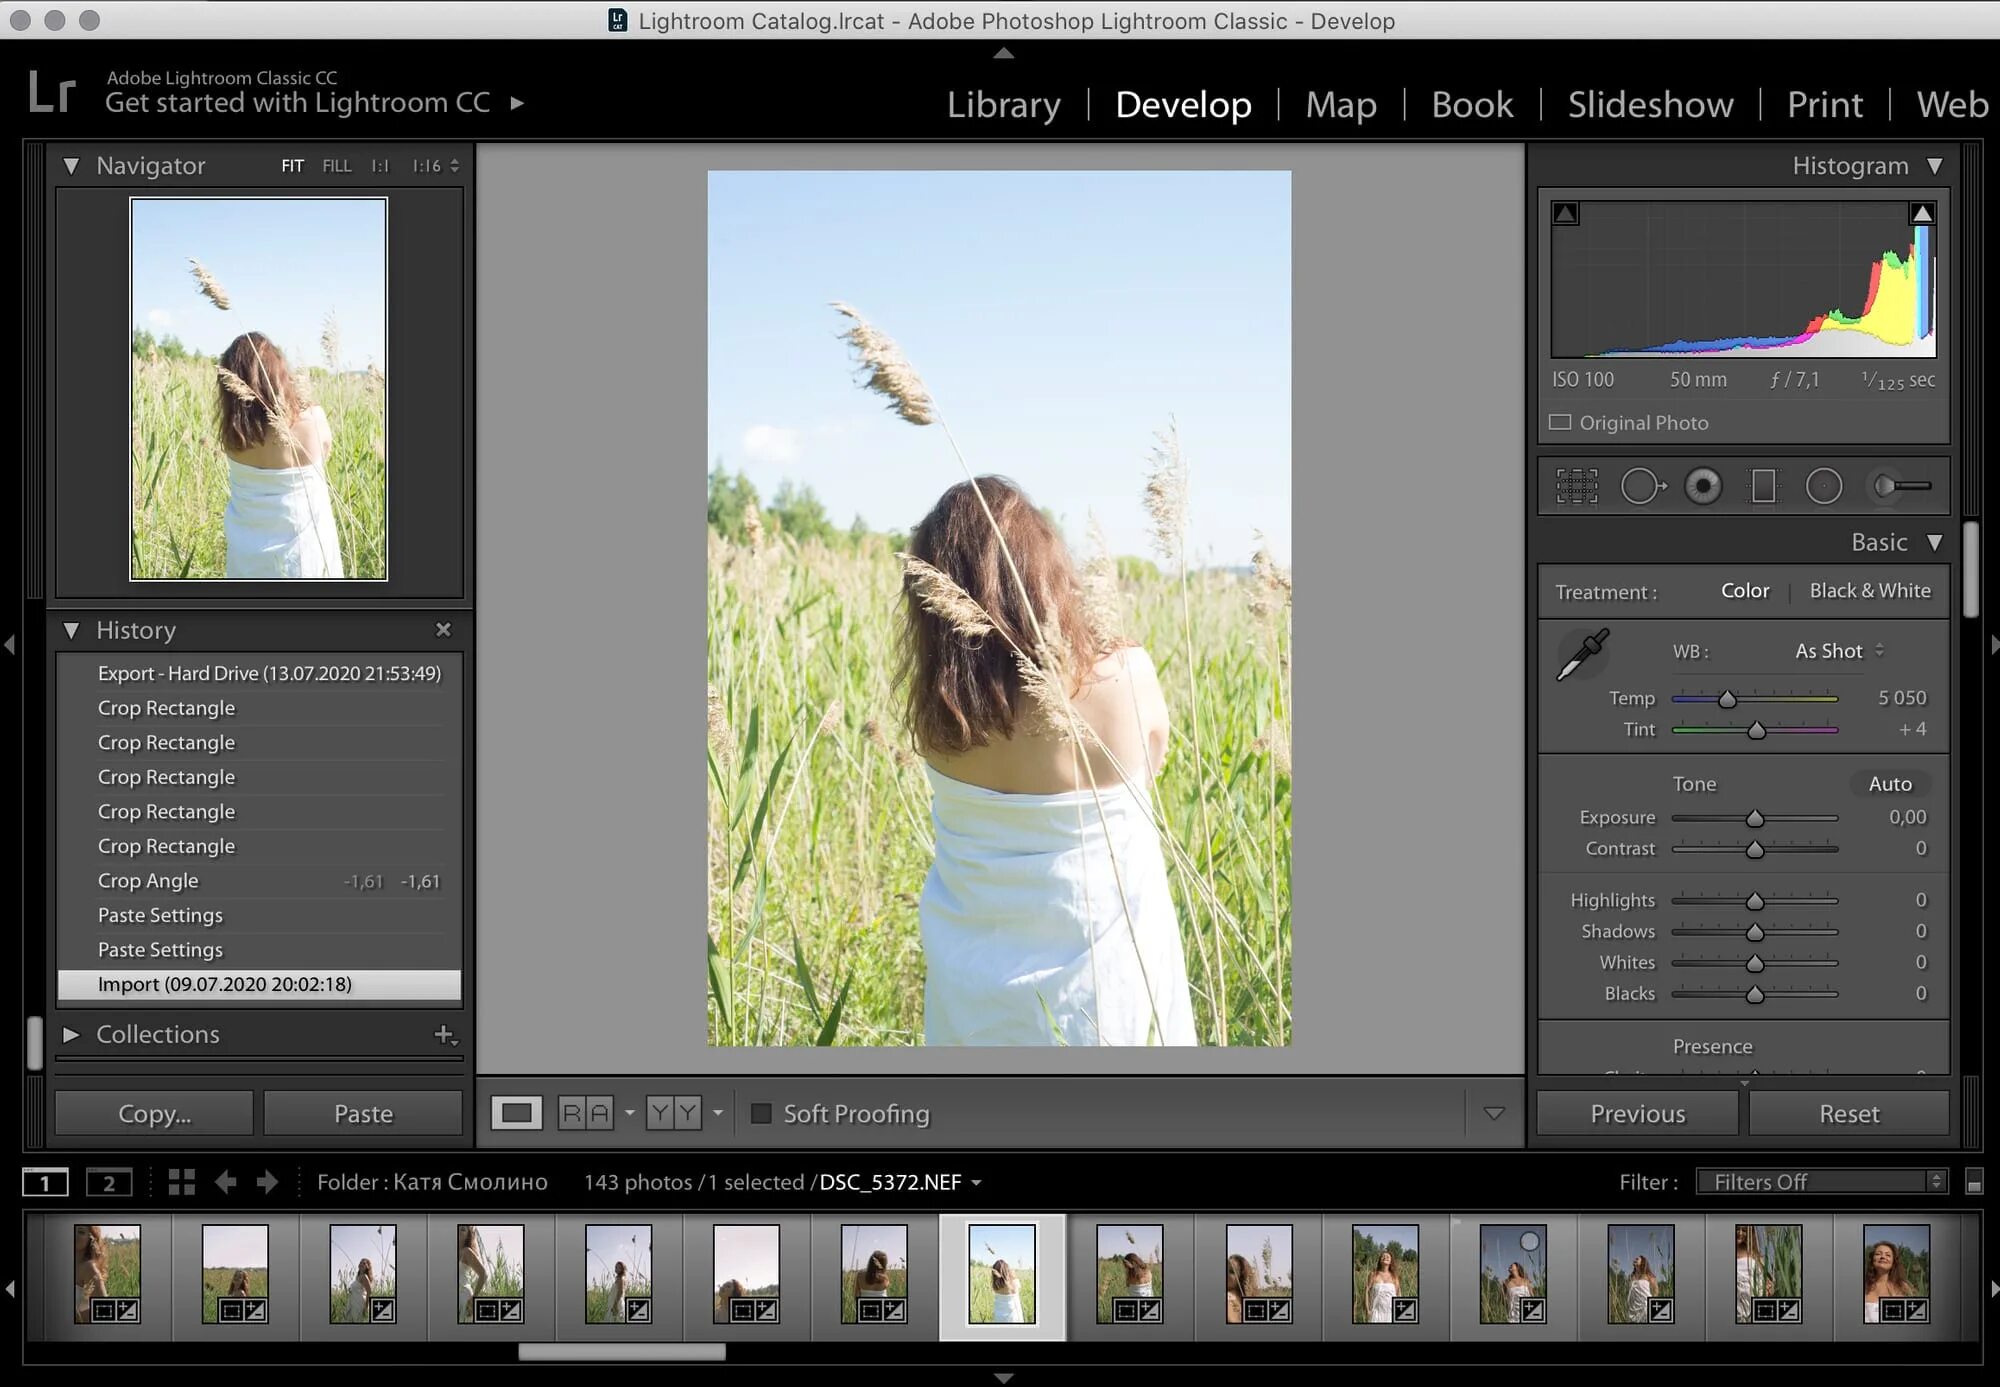The height and width of the screenshot is (1387, 2000).
Task: Open the Filters Off dropdown
Action: pos(1822,1182)
